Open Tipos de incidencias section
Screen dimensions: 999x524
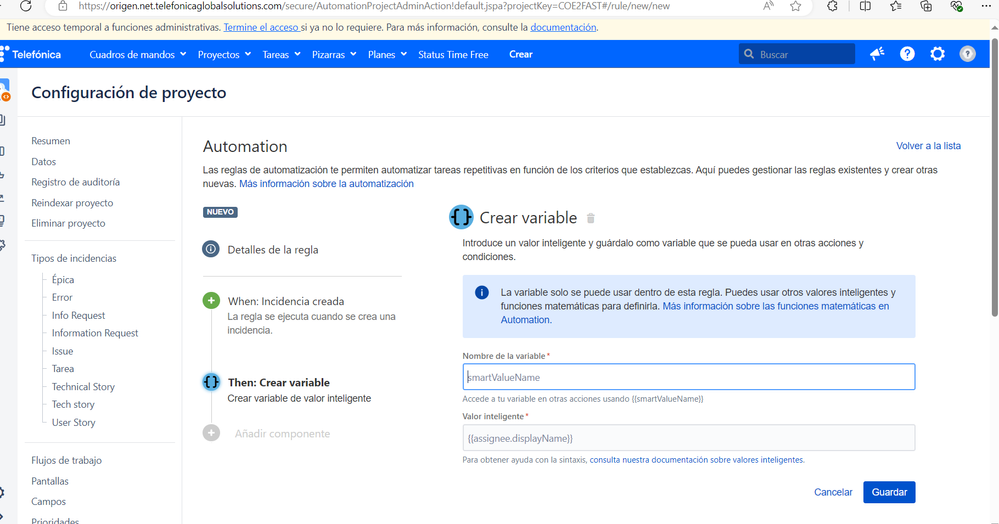pyautogui.click(x=74, y=258)
